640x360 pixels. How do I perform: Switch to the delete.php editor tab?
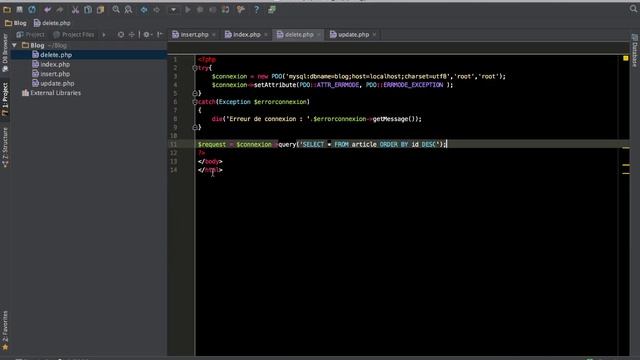click(x=296, y=35)
